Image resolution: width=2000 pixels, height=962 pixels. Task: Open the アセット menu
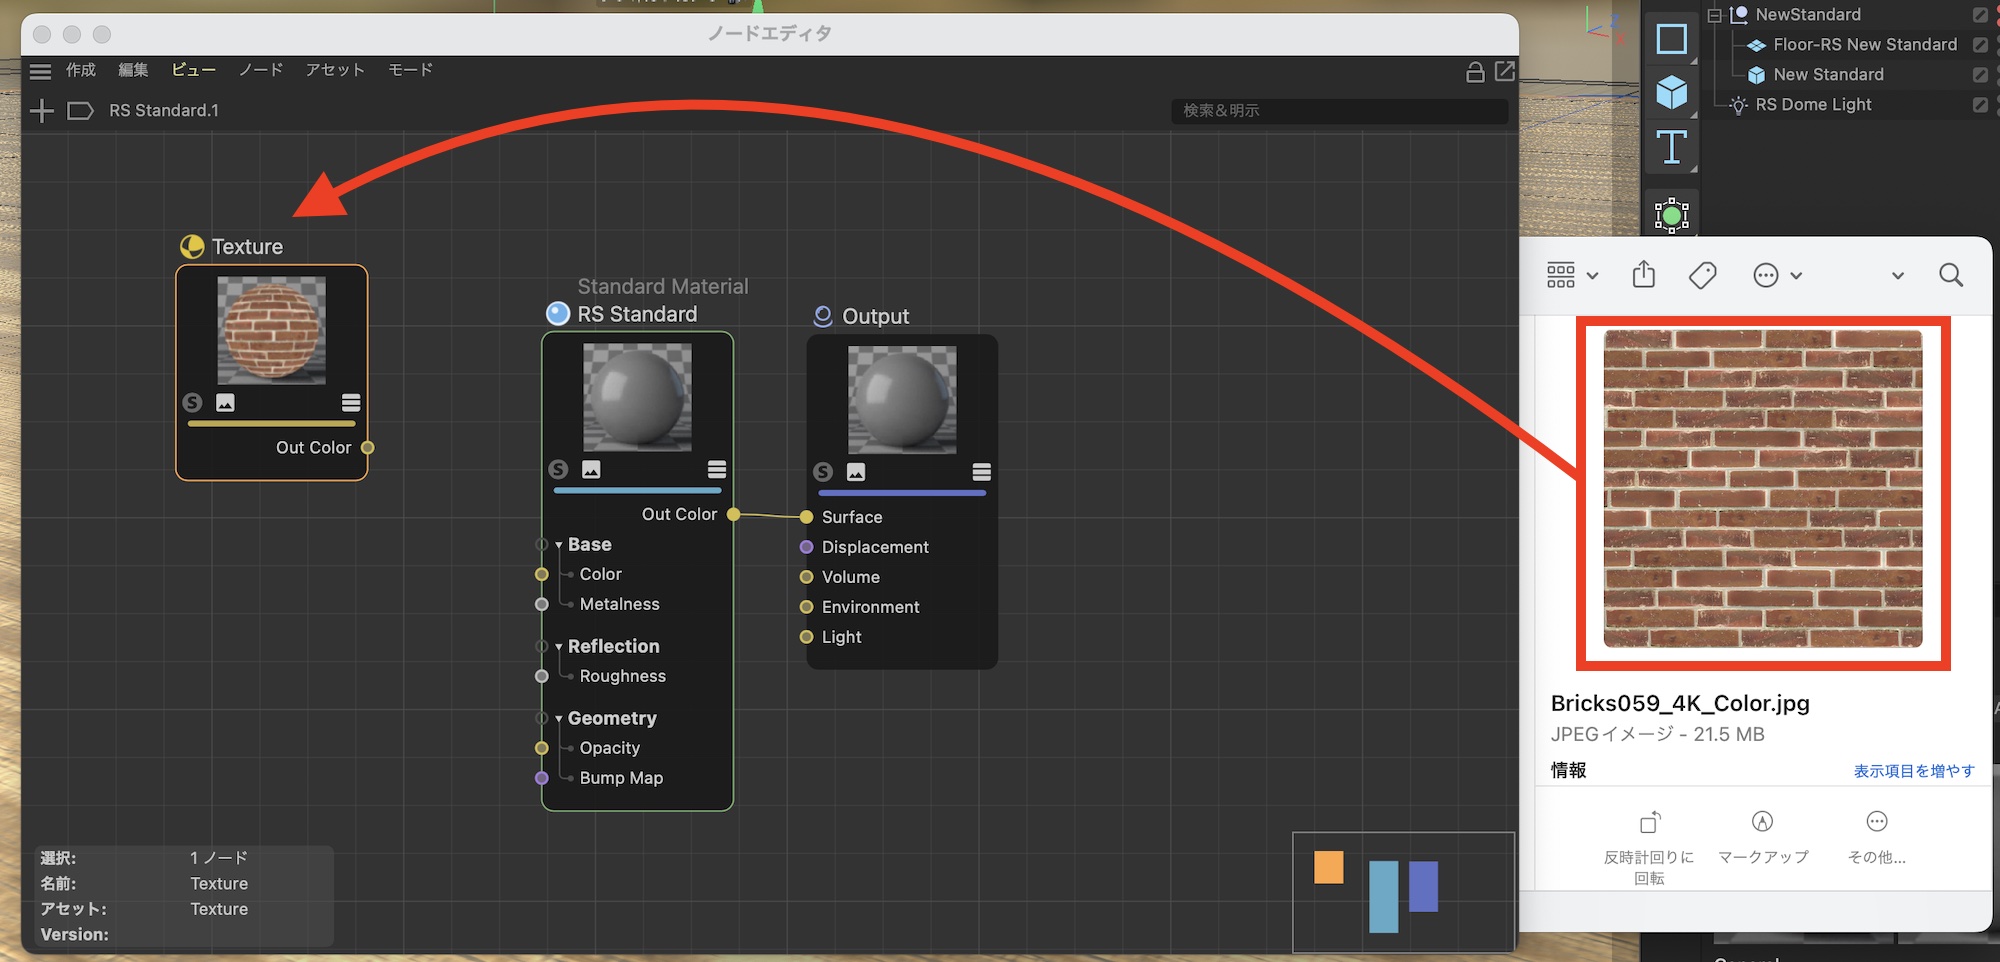[x=335, y=70]
